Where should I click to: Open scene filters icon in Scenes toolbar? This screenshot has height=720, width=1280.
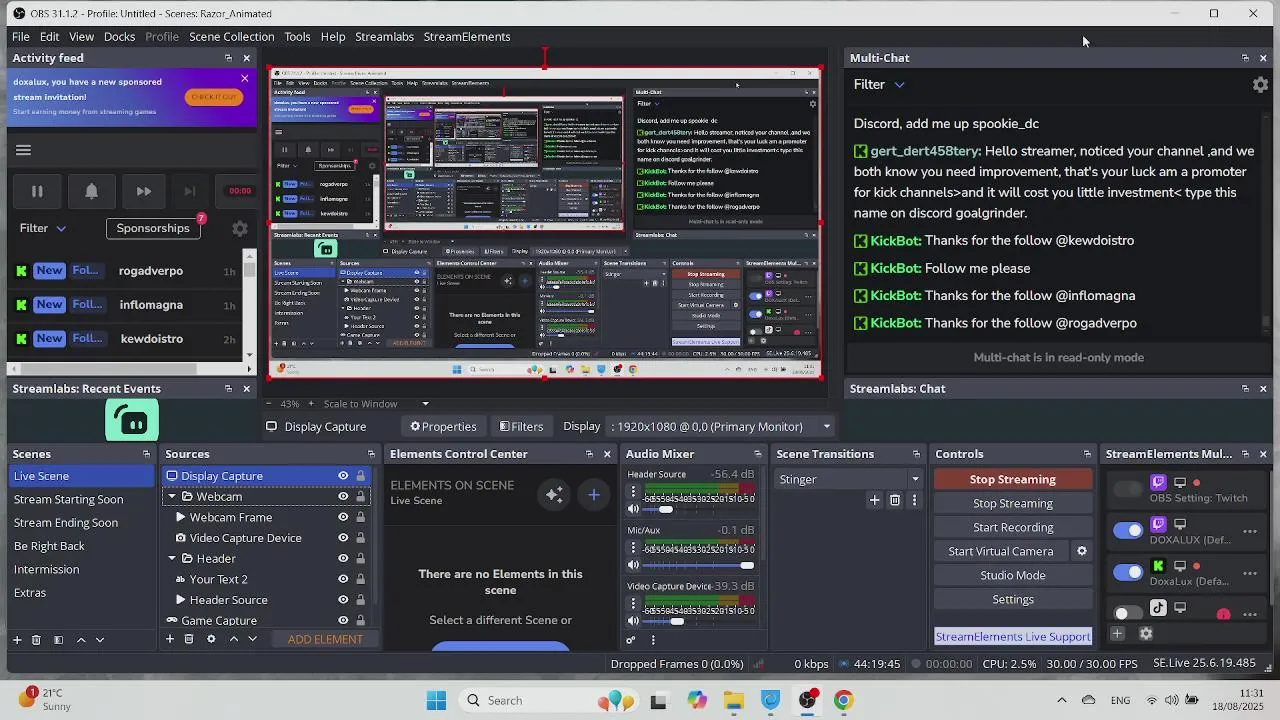pos(58,640)
